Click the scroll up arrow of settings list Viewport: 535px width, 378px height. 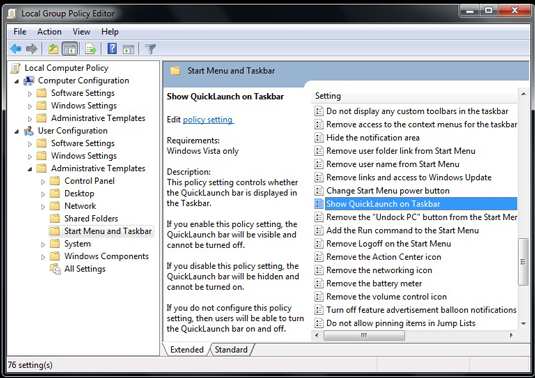tap(523, 94)
